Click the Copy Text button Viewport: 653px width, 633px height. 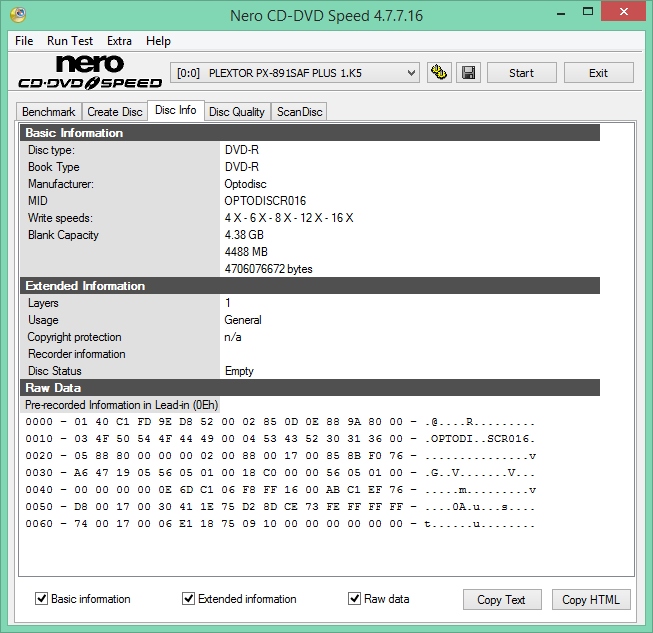point(501,600)
